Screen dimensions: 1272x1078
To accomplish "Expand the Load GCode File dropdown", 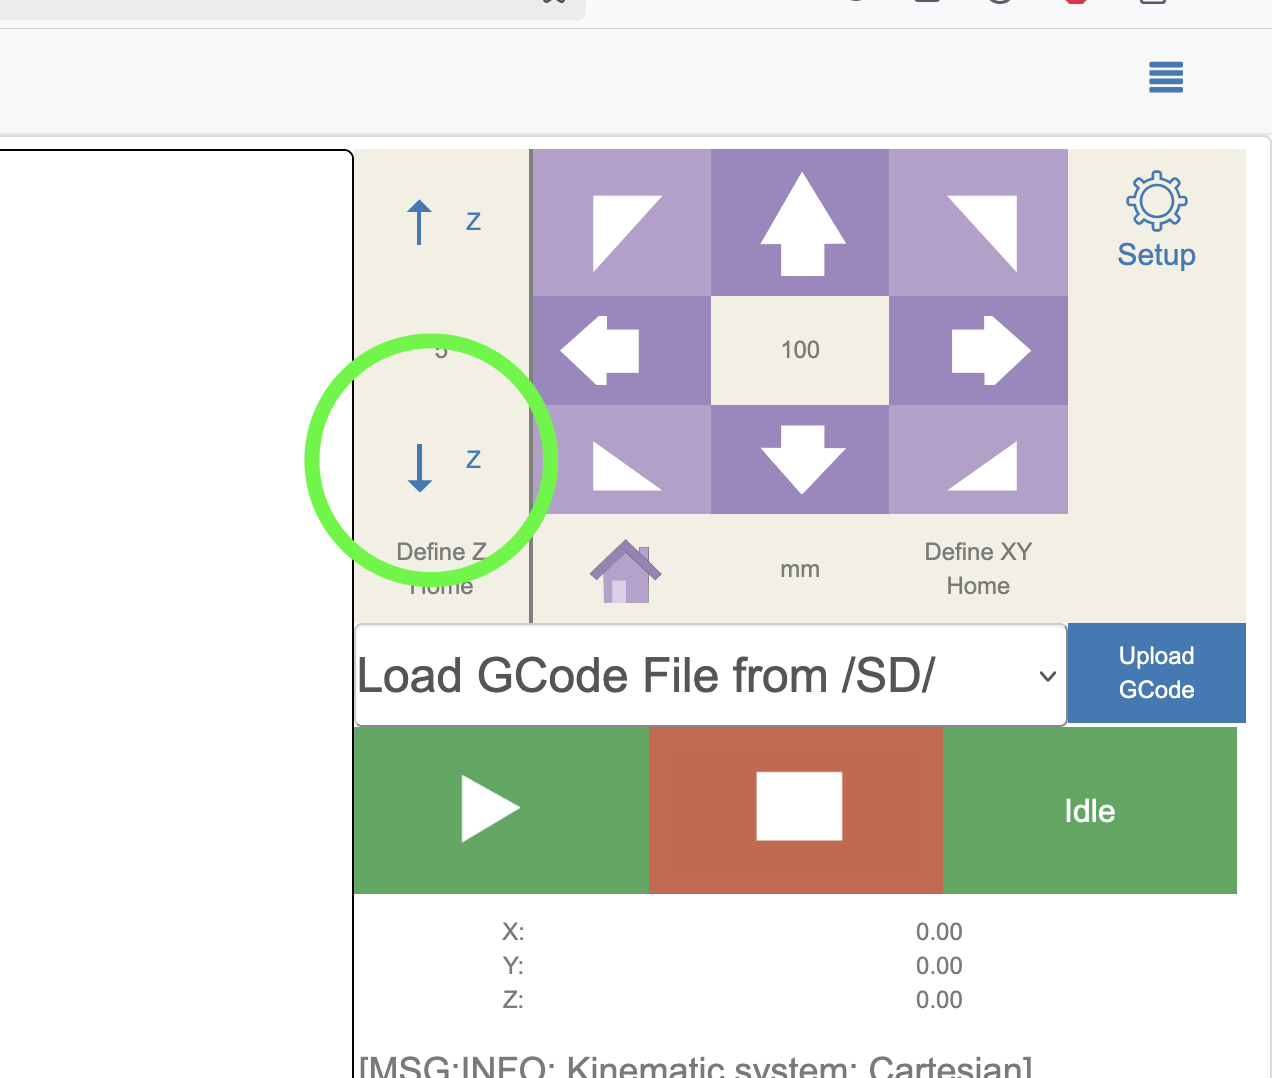I will click(710, 676).
